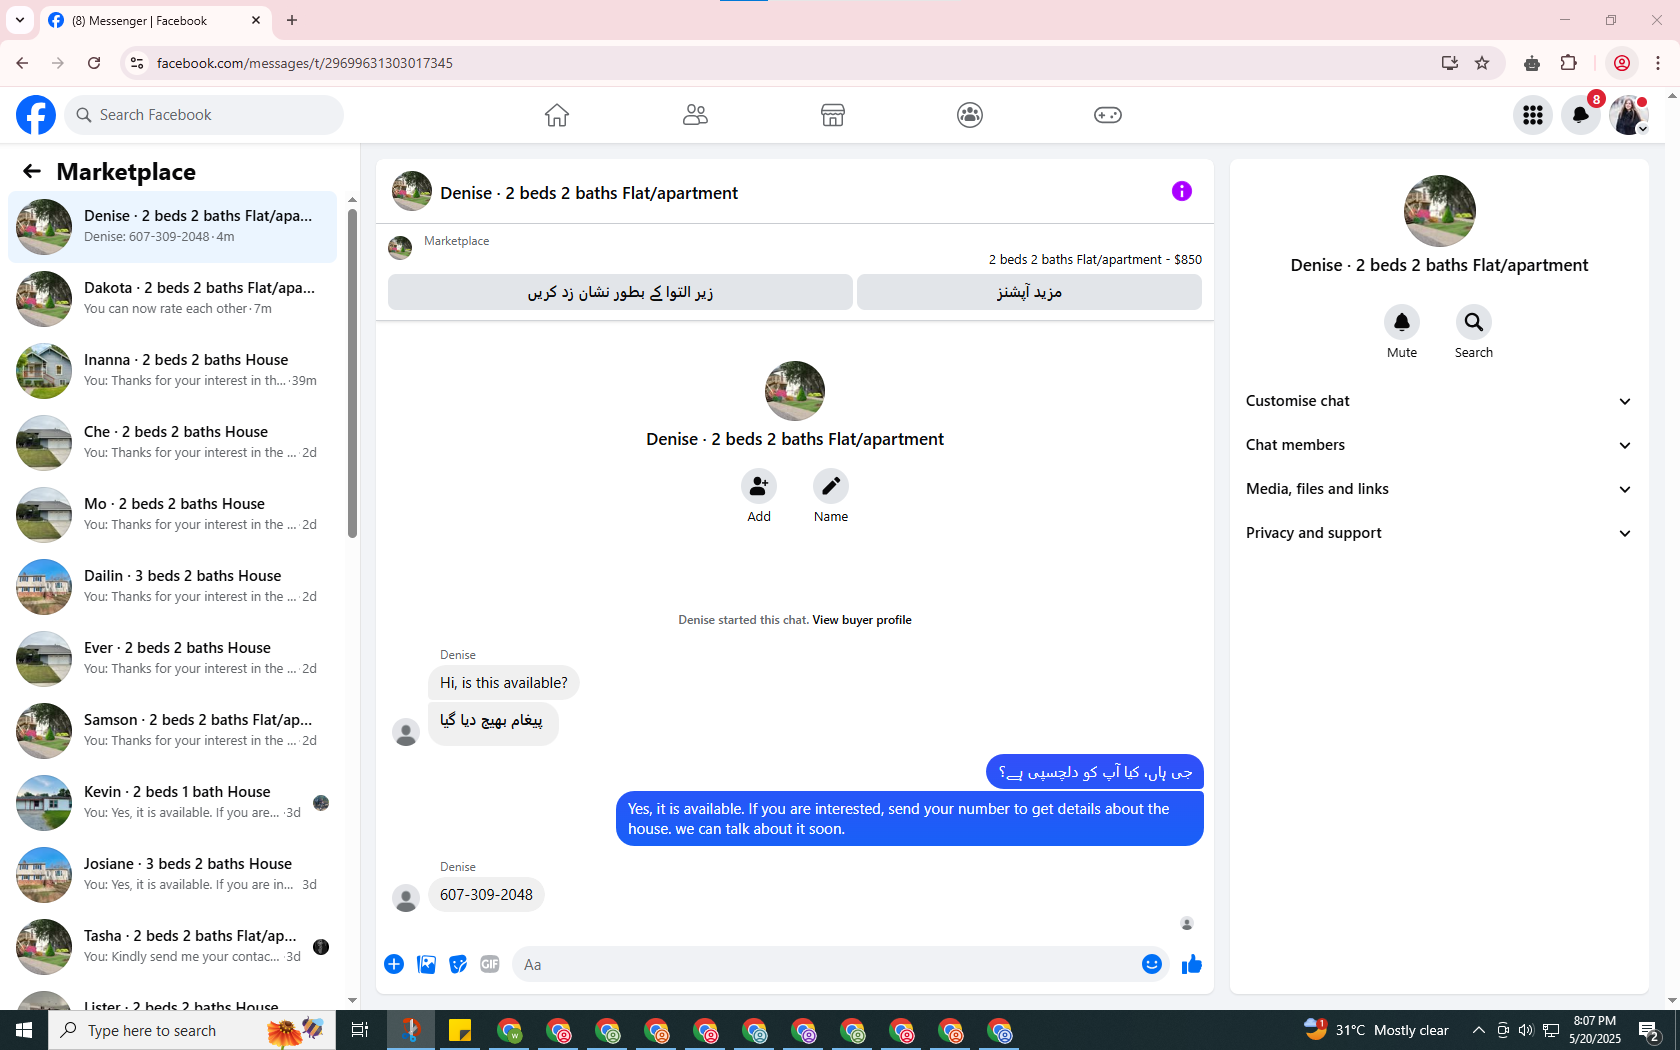Open the 2 beds 2 baths Flat/apartment - $850 listing
Viewport: 1680px width, 1050px height.
pos(1095,259)
